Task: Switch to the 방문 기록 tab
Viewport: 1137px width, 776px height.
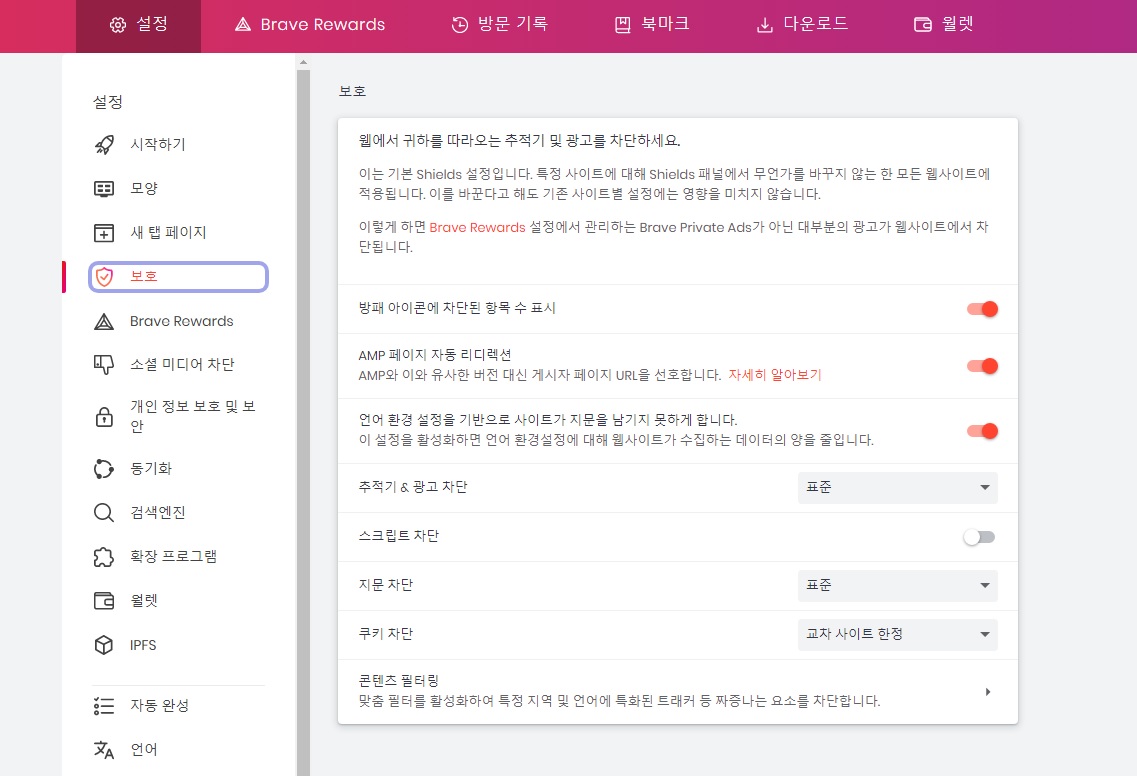Action: point(499,25)
